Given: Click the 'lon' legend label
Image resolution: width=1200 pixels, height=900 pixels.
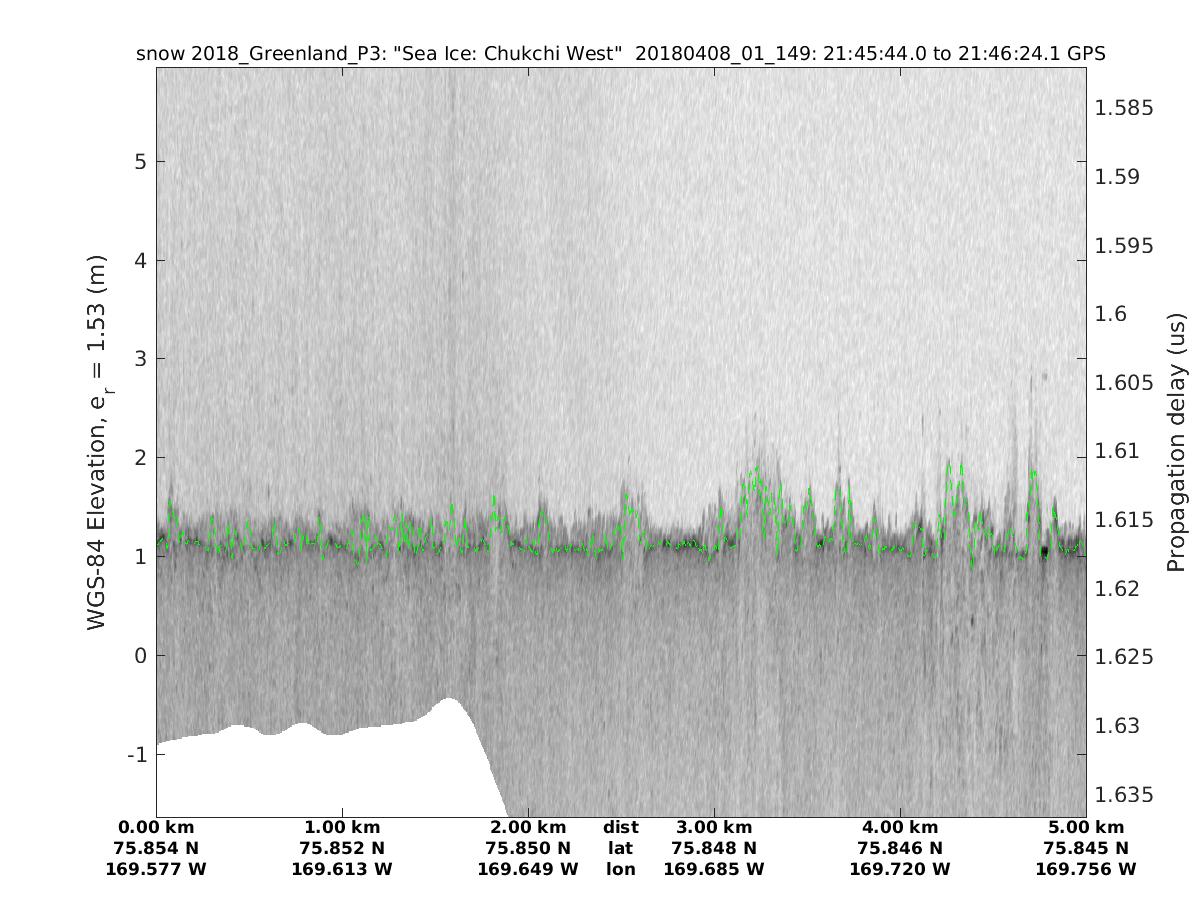Looking at the screenshot, I should click(x=620, y=869).
